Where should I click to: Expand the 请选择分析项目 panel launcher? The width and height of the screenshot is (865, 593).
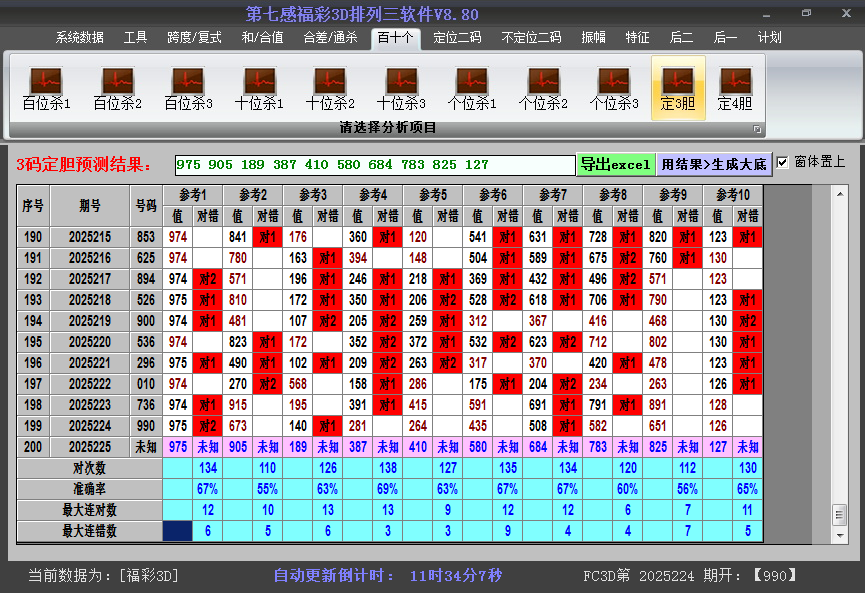click(x=757, y=129)
